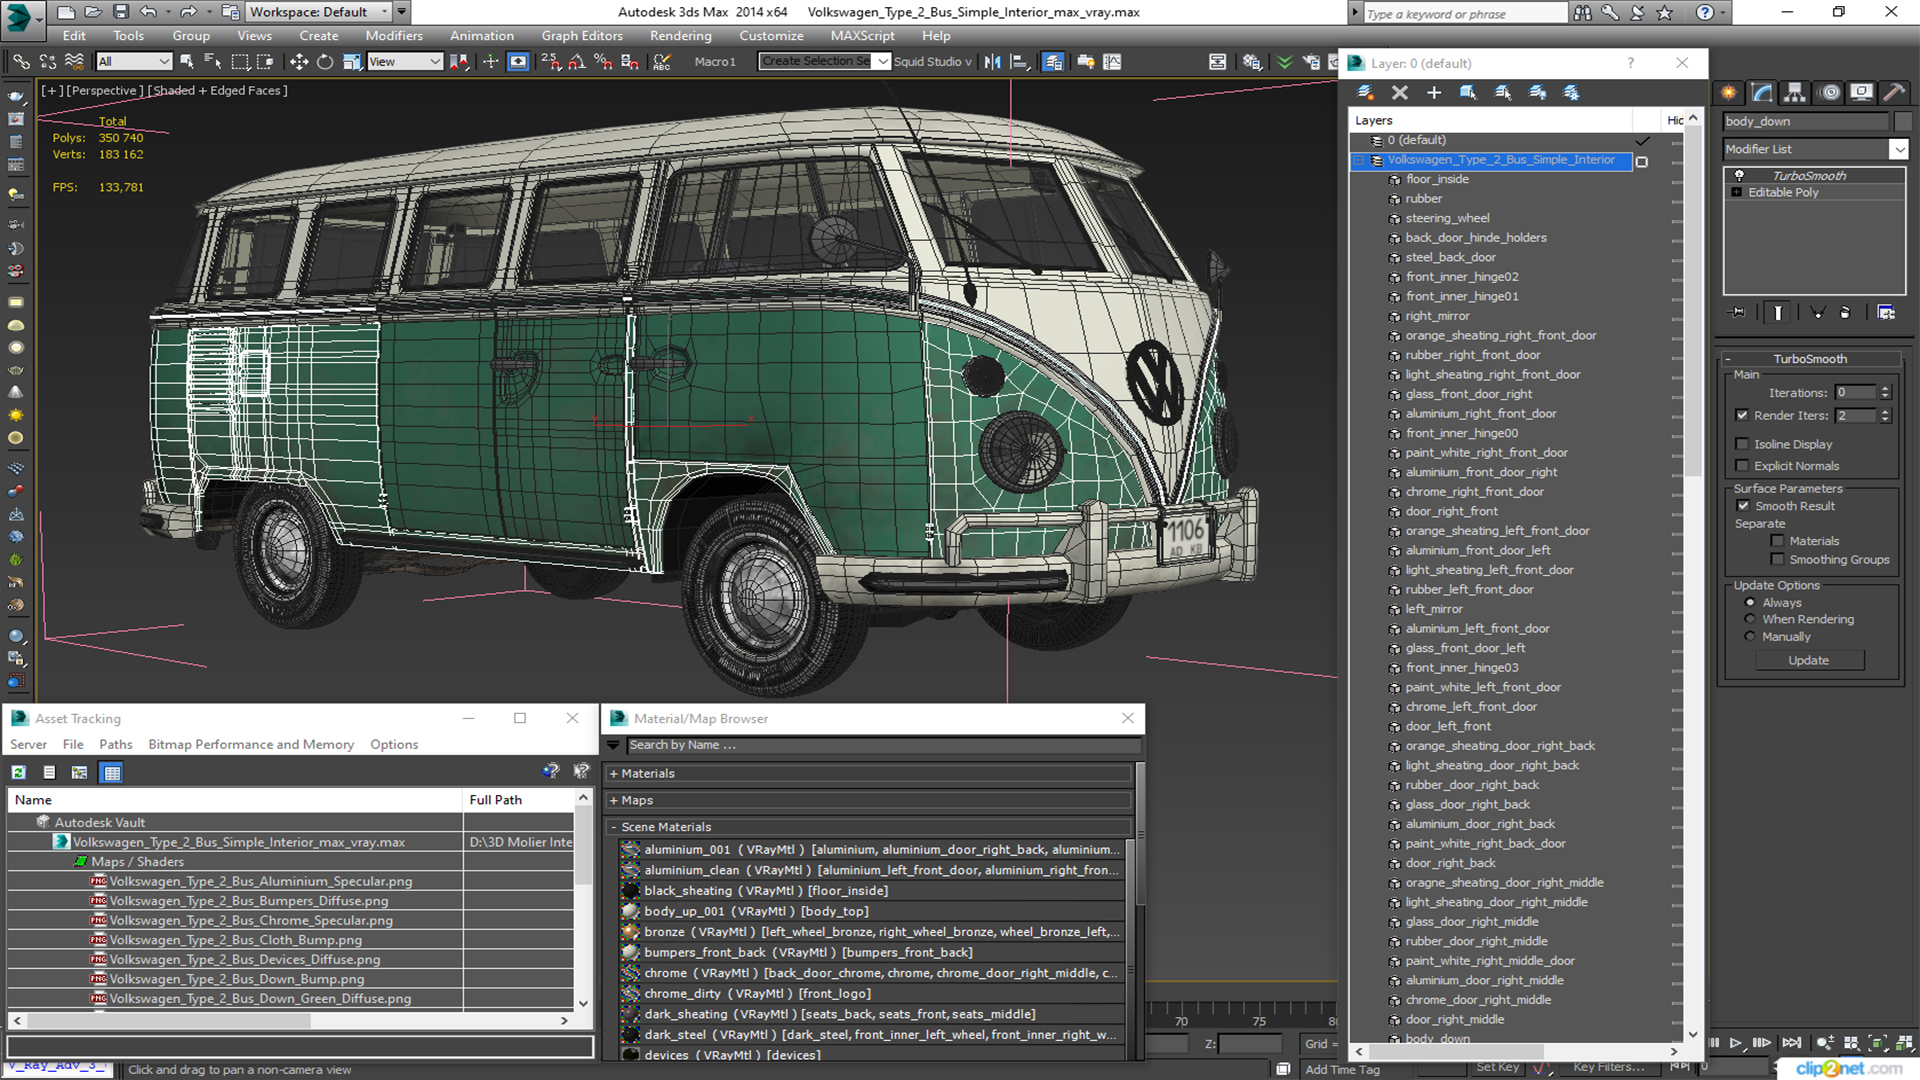The width and height of the screenshot is (1920, 1080).
Task: Click the Mirror tool icon
Action: tap(992, 62)
